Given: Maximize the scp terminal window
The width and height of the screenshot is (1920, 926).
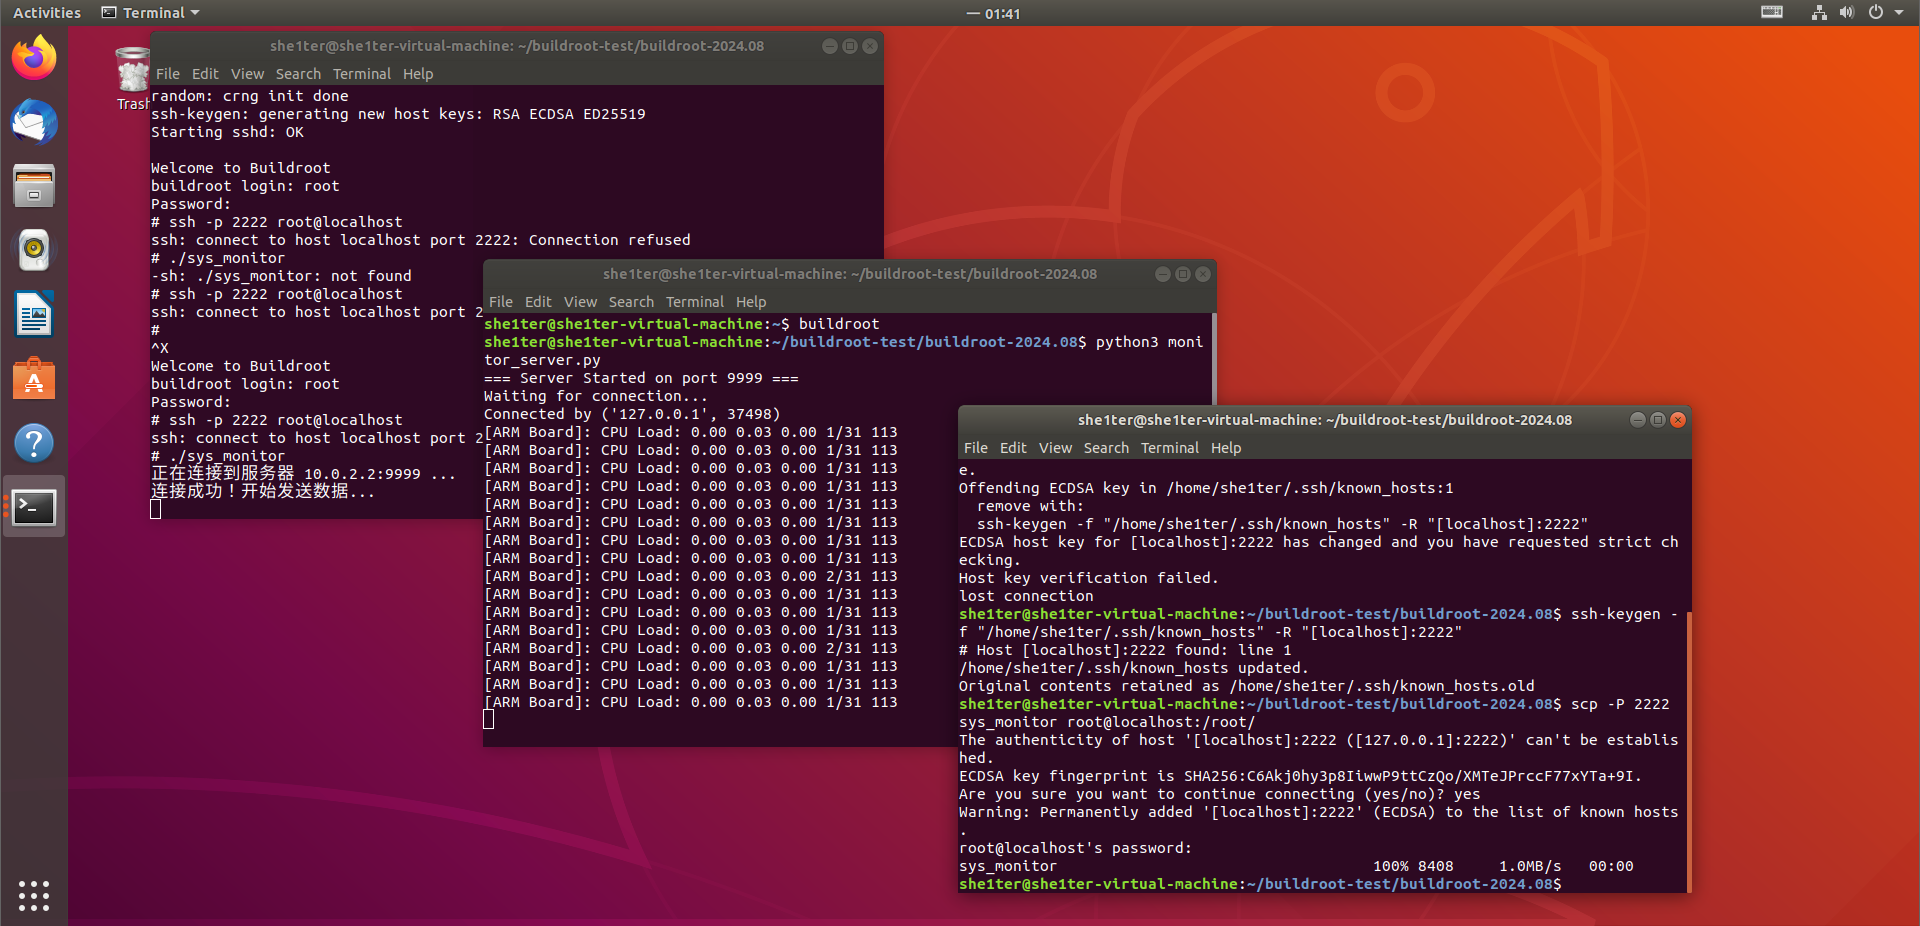Looking at the screenshot, I should 1657,420.
